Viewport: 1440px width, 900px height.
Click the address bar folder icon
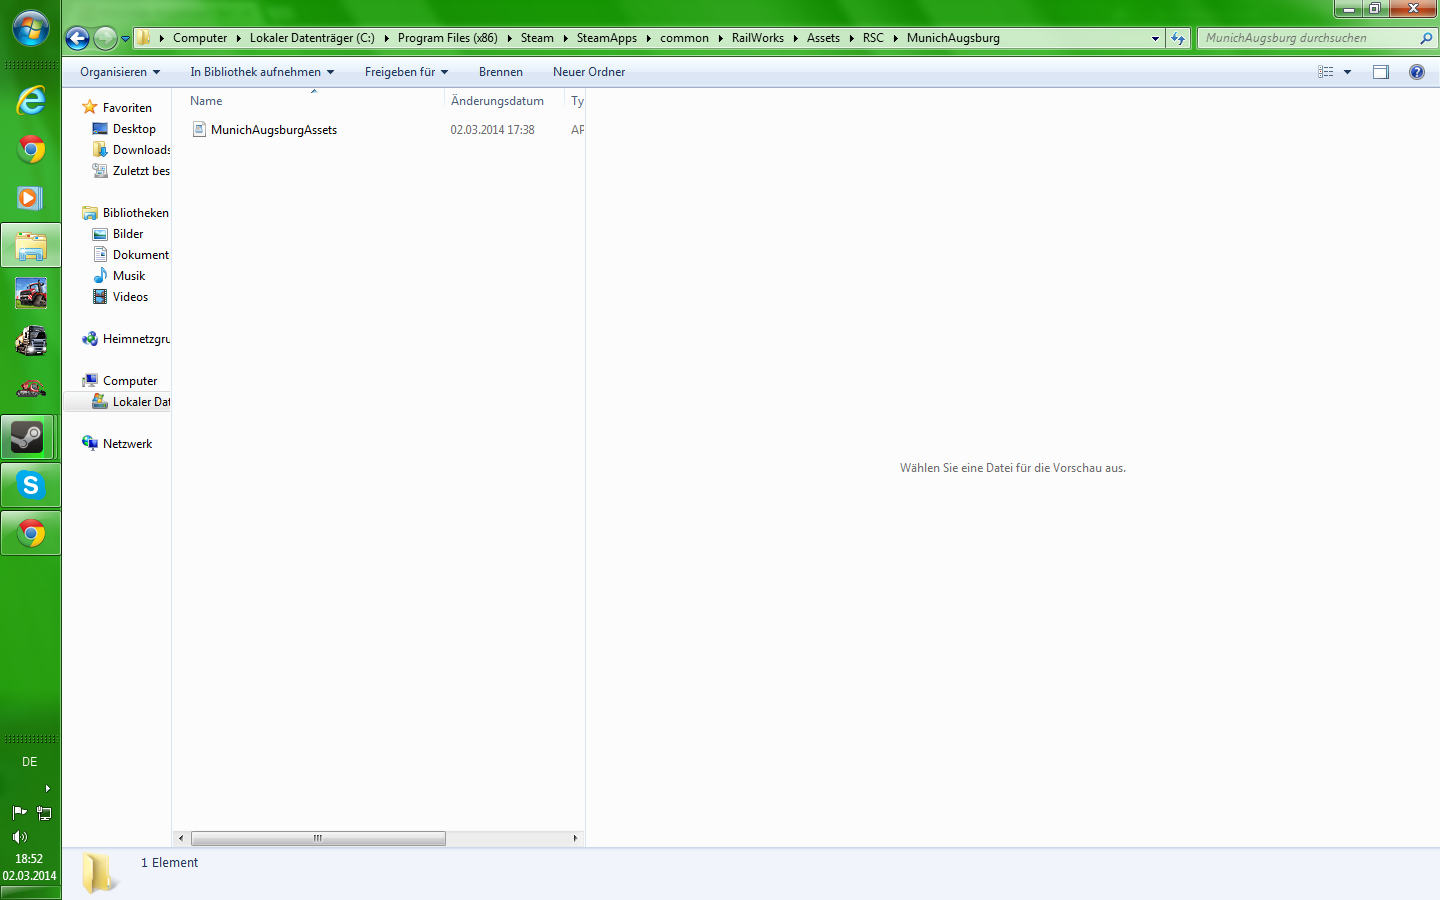[x=144, y=38]
